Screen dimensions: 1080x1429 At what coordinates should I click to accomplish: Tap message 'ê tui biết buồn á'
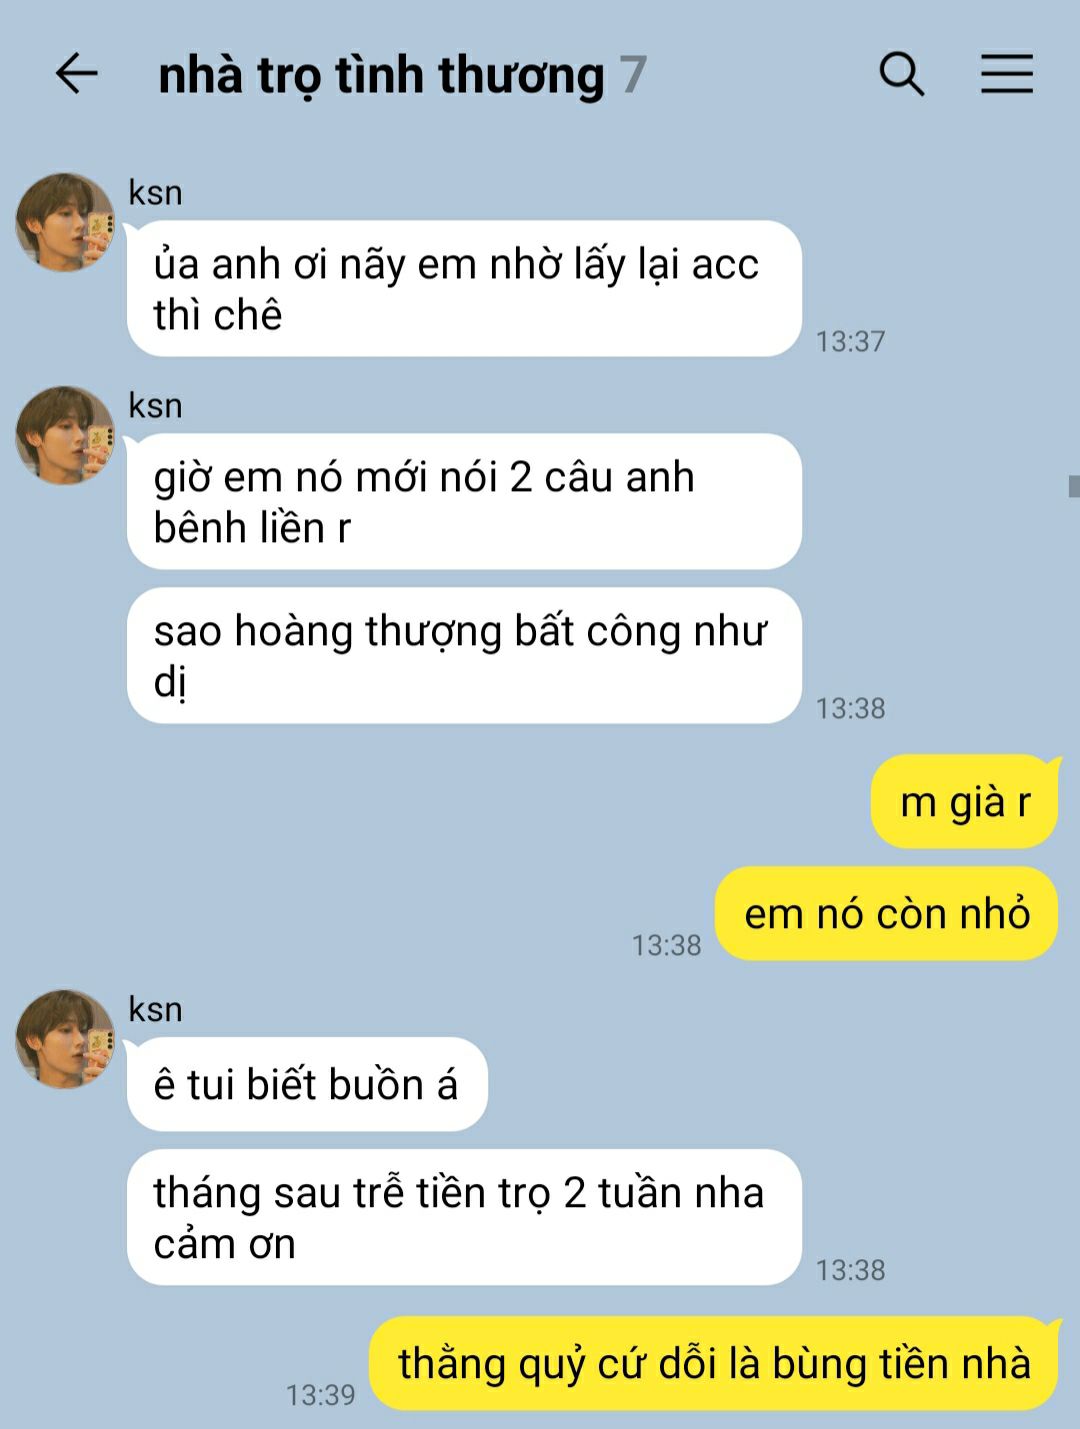click(x=307, y=1084)
